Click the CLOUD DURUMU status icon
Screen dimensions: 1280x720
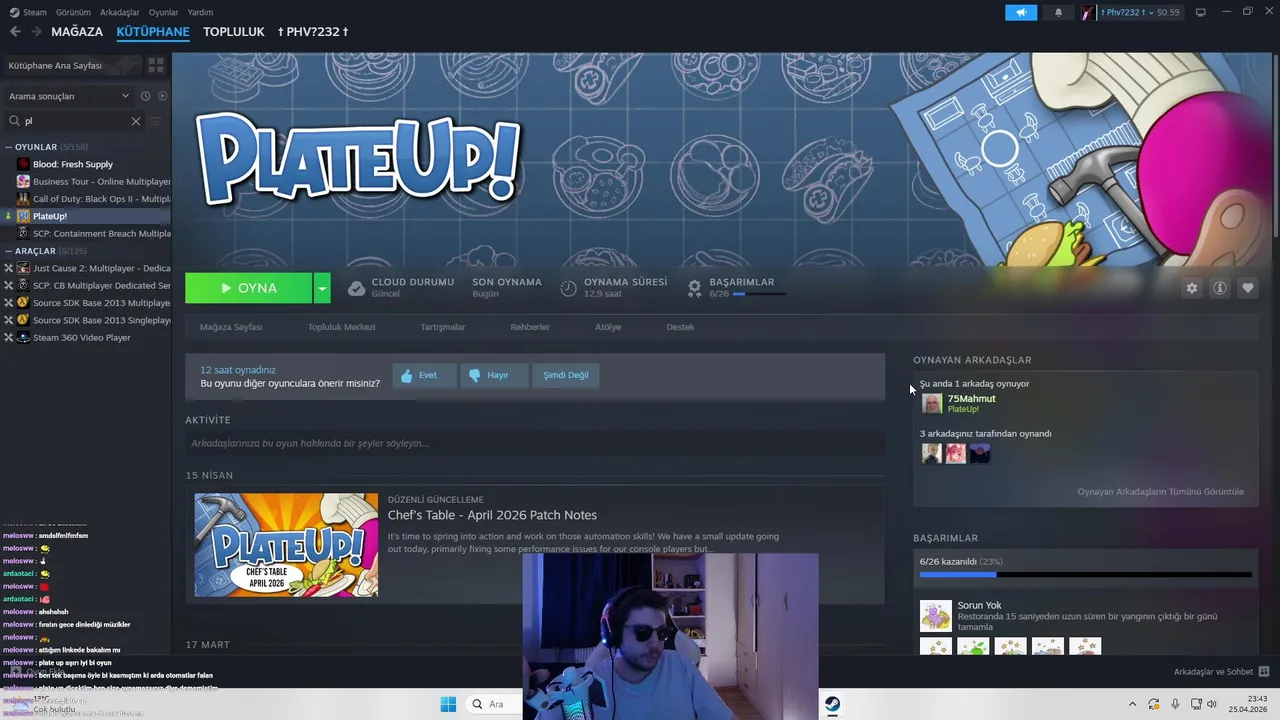coord(356,288)
